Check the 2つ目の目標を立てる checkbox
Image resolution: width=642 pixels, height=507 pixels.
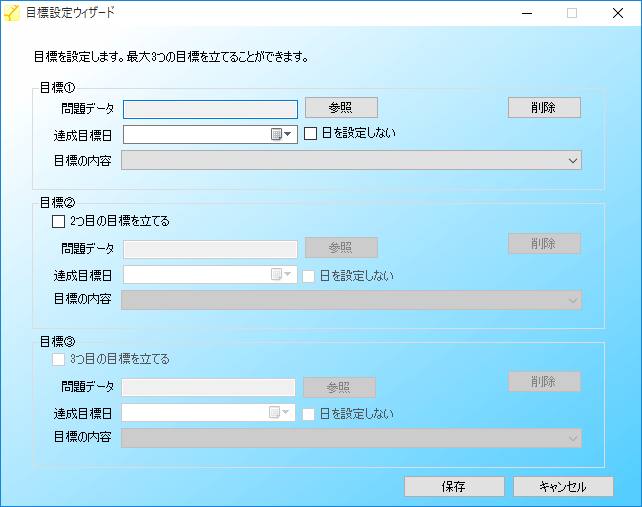tap(58, 221)
